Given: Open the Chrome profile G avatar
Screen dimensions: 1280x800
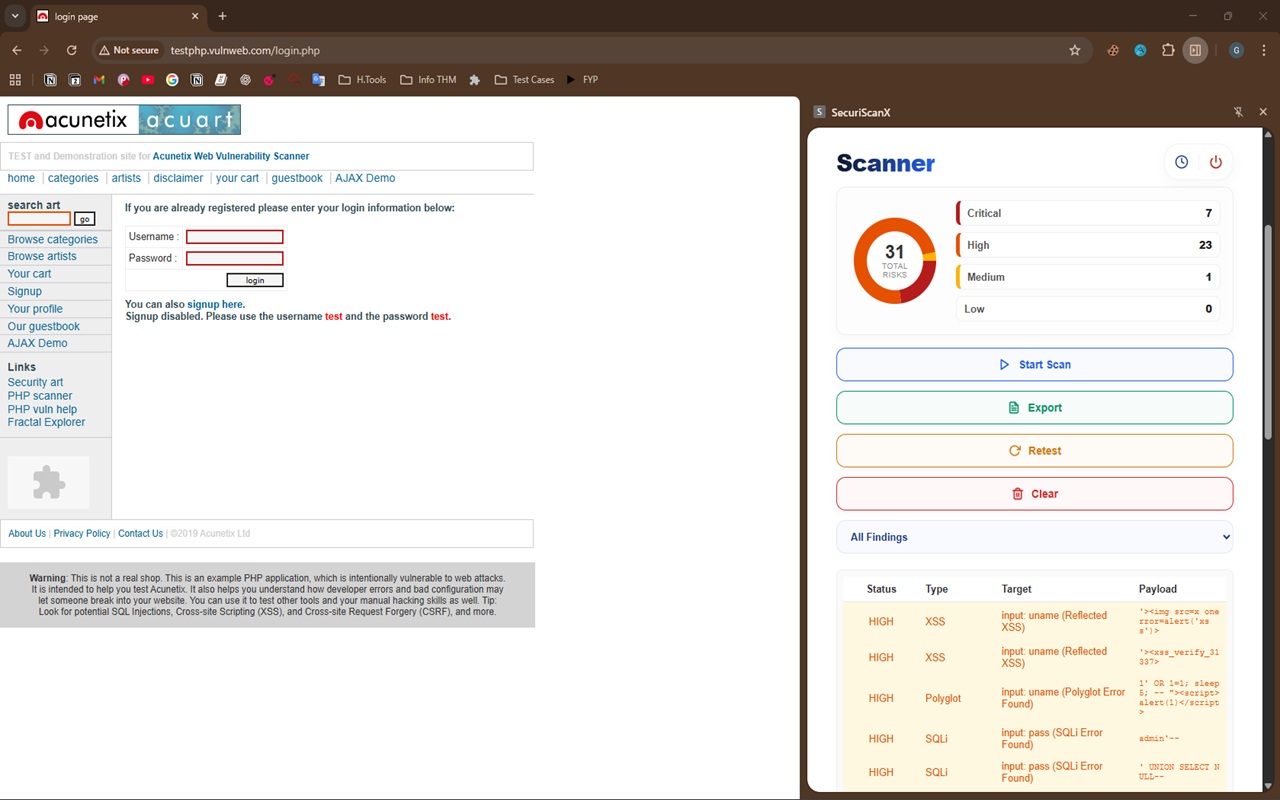Looking at the screenshot, I should [x=1236, y=50].
